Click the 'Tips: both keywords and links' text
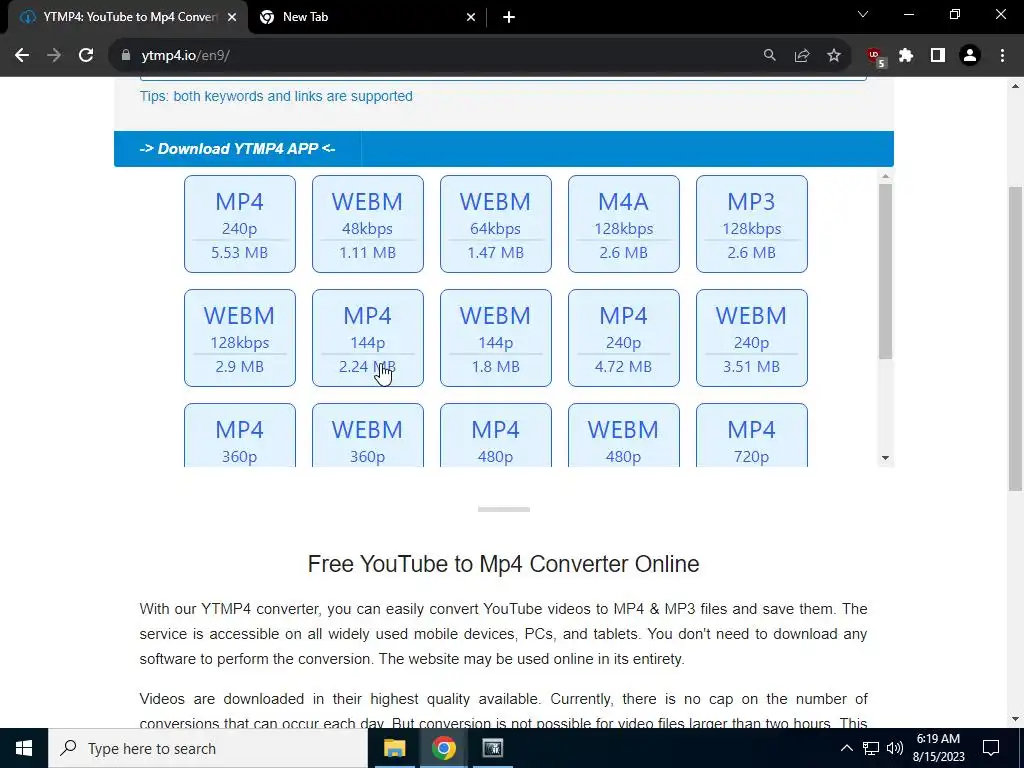1024x768 pixels. [276, 97]
